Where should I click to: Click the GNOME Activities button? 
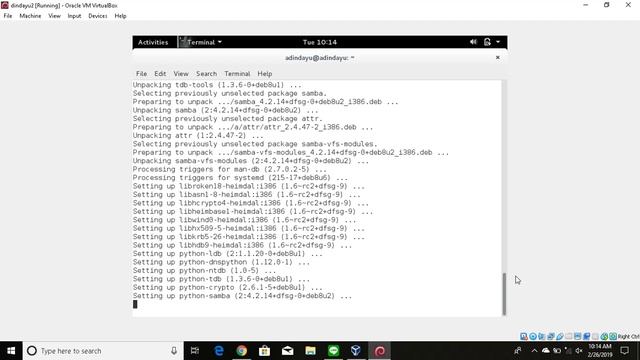(x=153, y=42)
